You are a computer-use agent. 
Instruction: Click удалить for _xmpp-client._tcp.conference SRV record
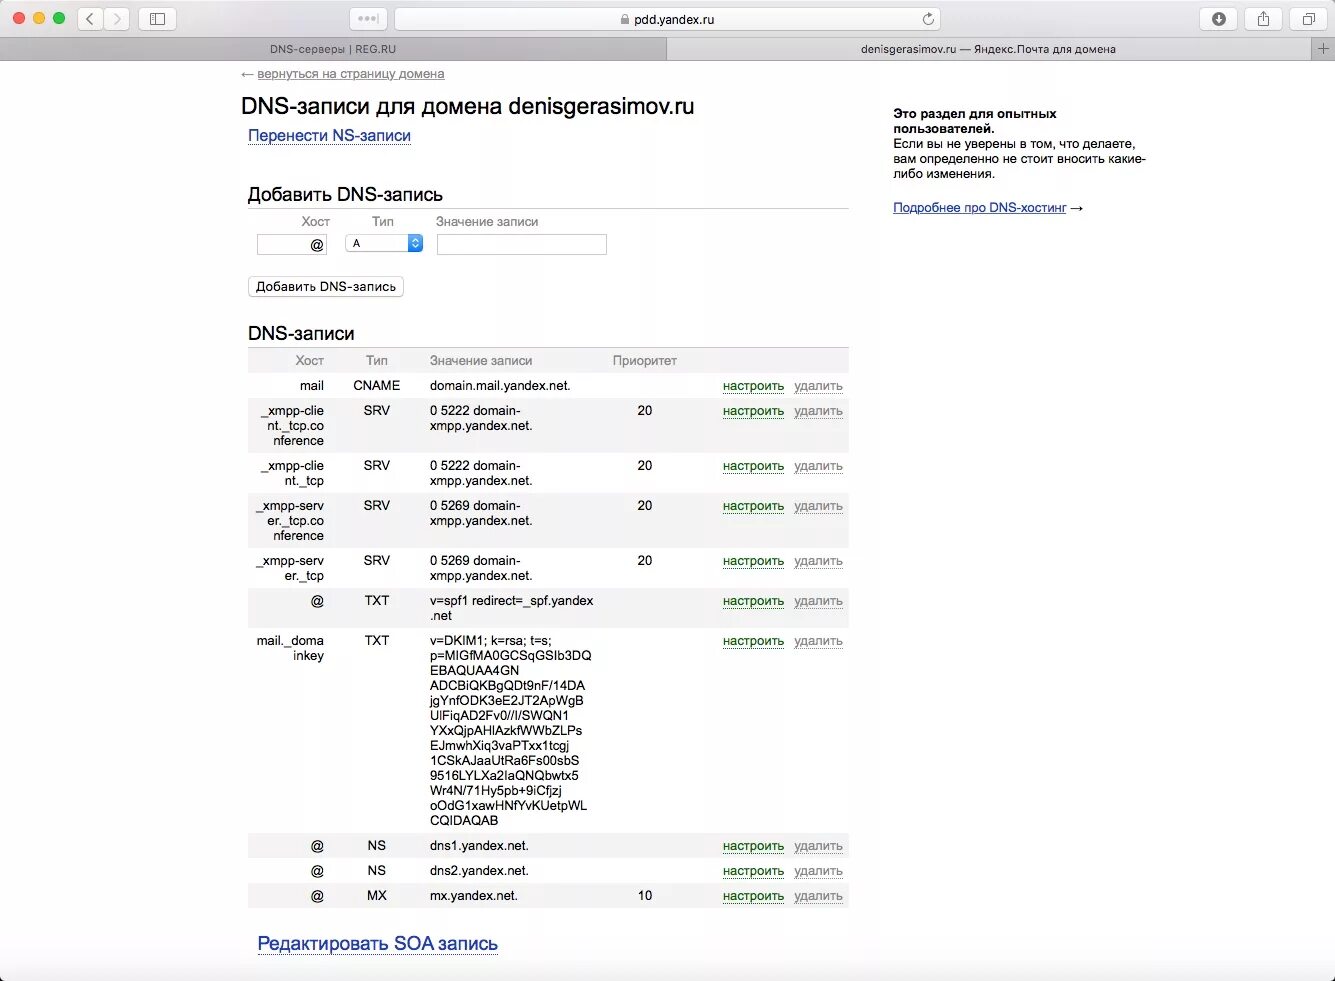[x=818, y=411]
